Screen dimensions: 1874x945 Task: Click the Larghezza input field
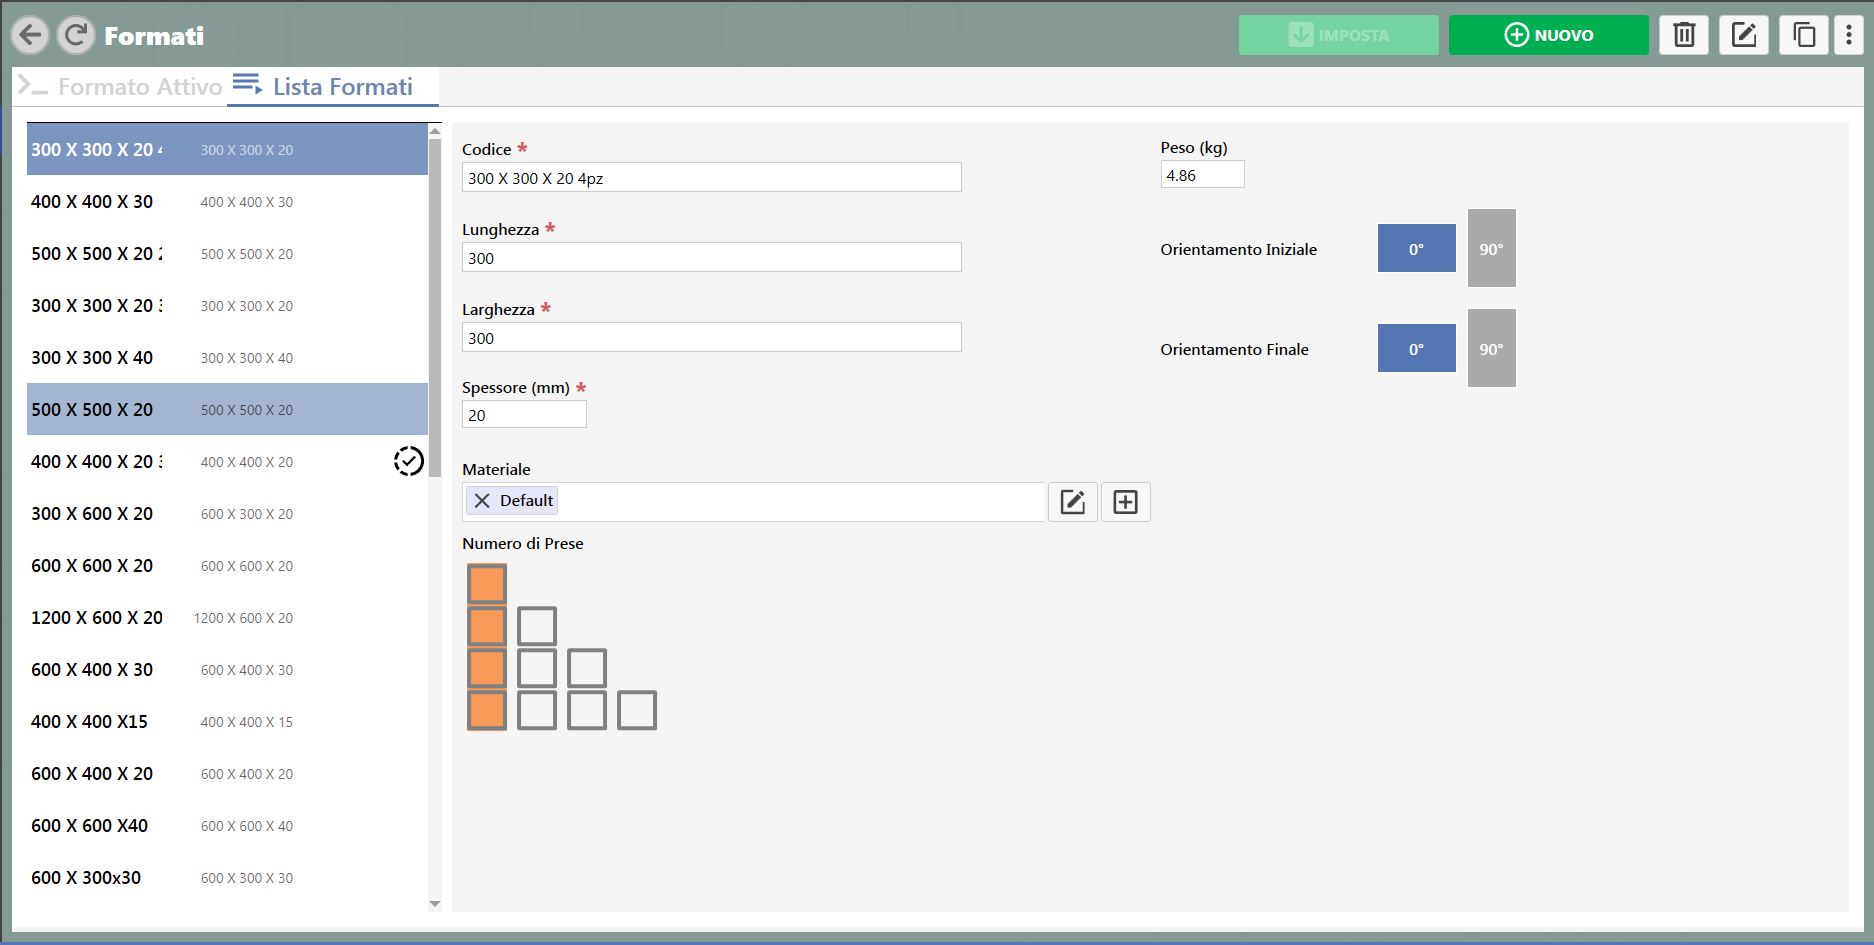(x=712, y=338)
